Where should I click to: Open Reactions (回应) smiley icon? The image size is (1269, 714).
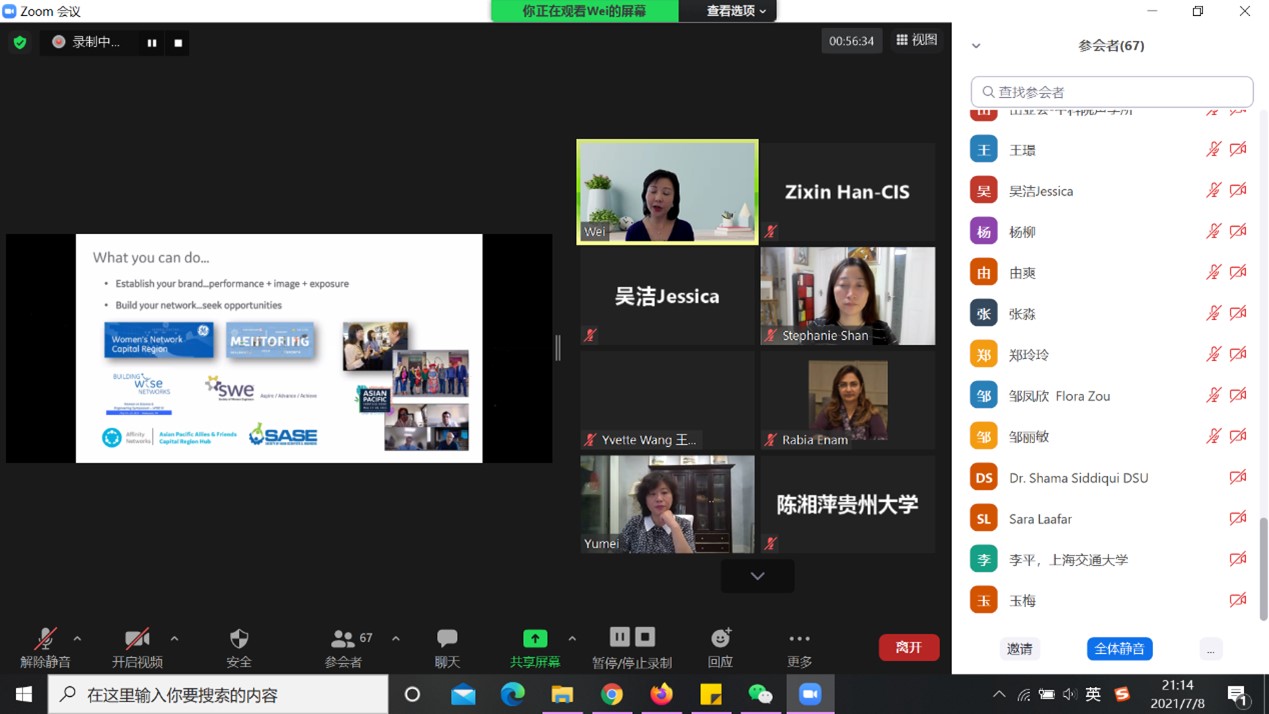pyautogui.click(x=720, y=639)
